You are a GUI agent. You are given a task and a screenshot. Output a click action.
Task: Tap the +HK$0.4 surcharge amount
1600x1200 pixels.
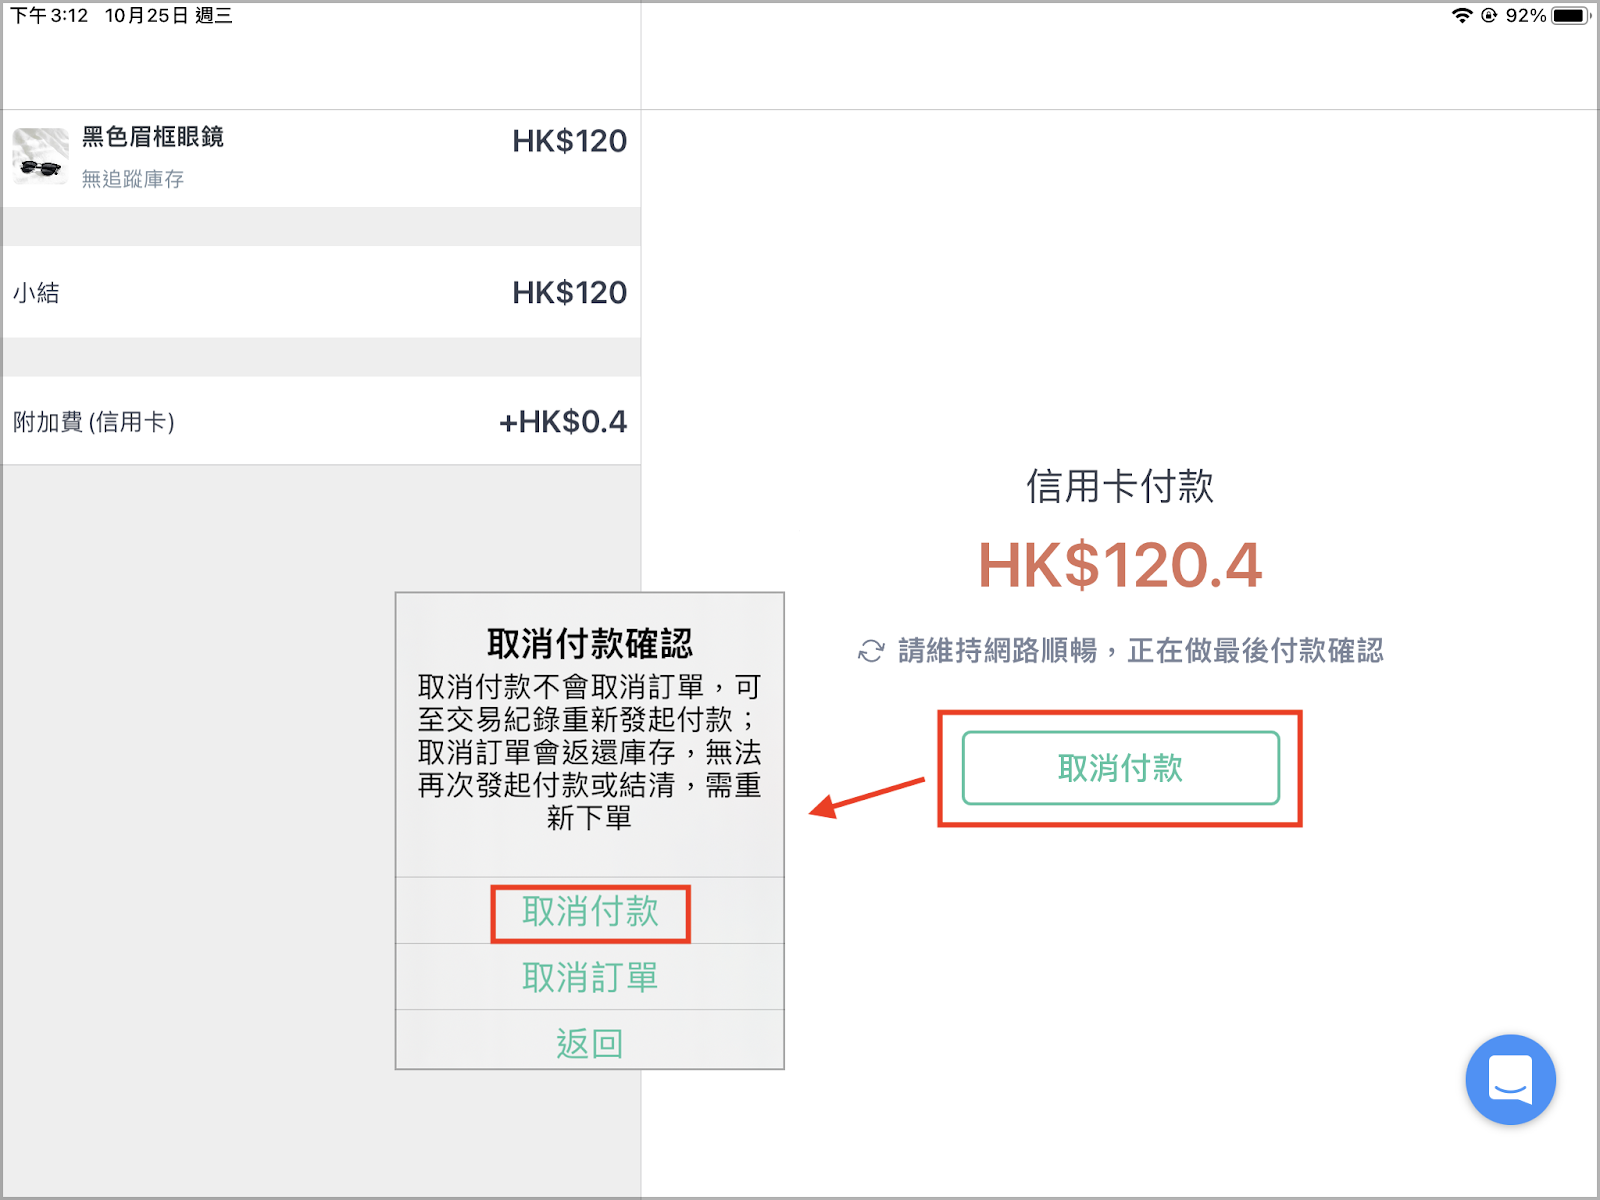point(563,422)
